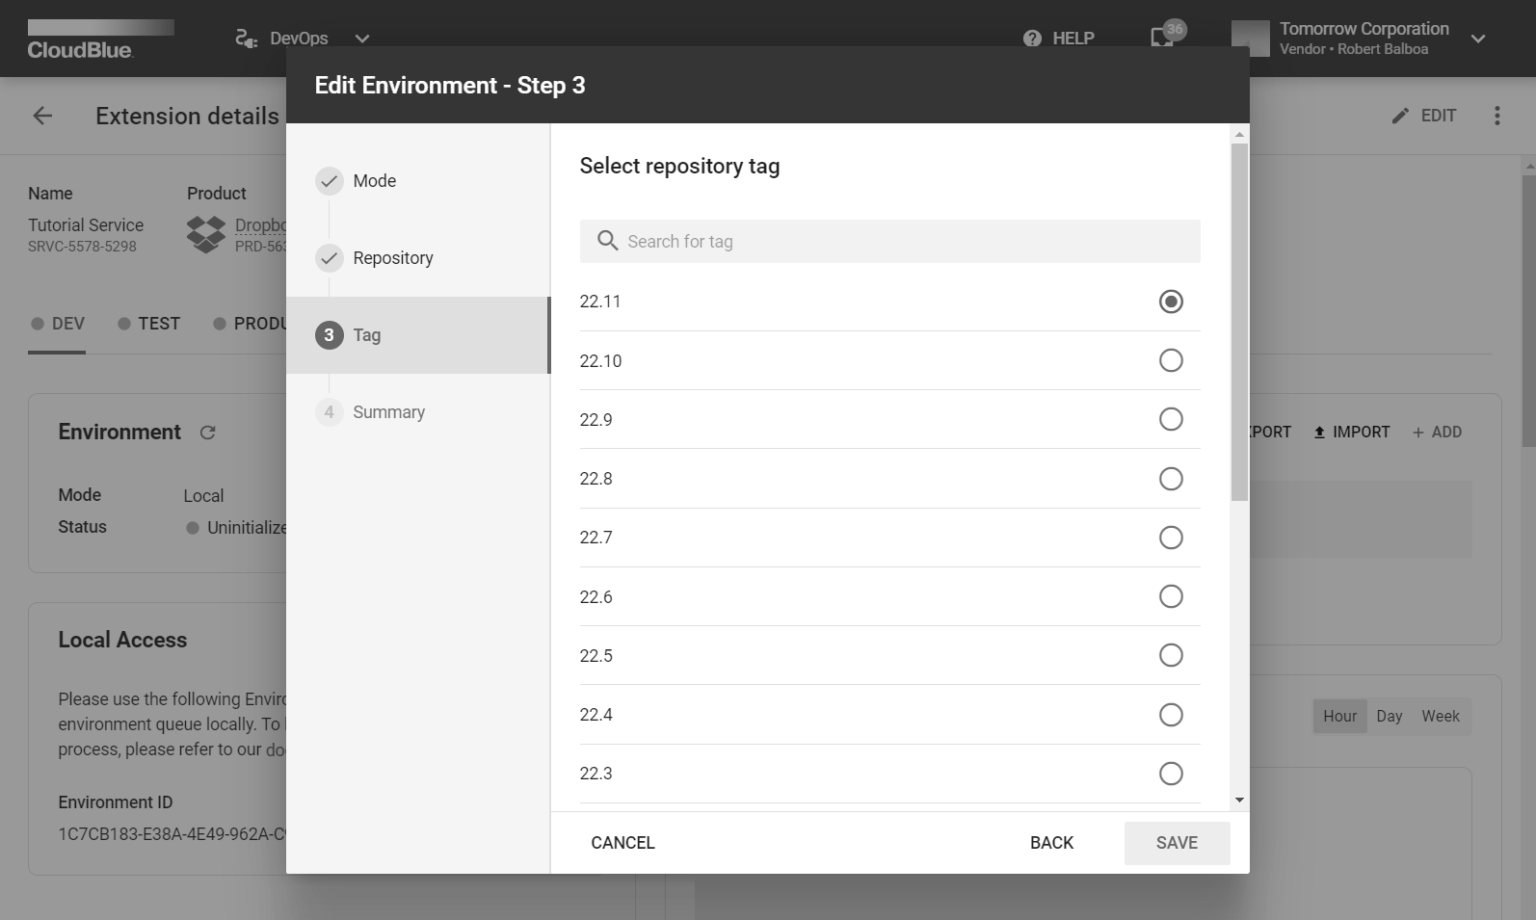Click the Import button

click(x=1351, y=432)
